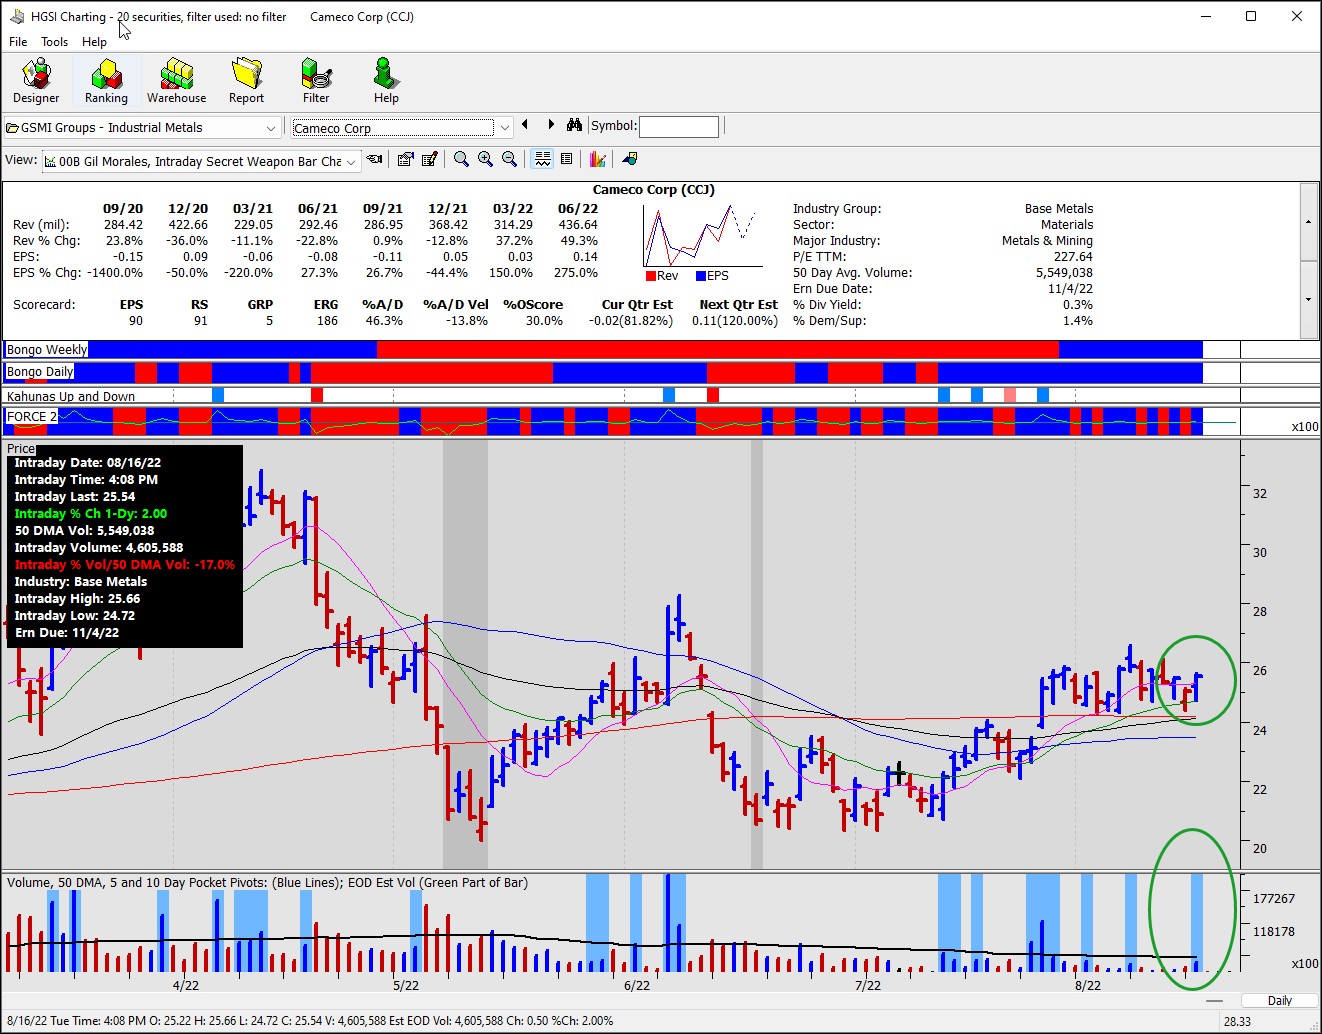
Task: Zoom in on the chart
Action: pos(485,159)
